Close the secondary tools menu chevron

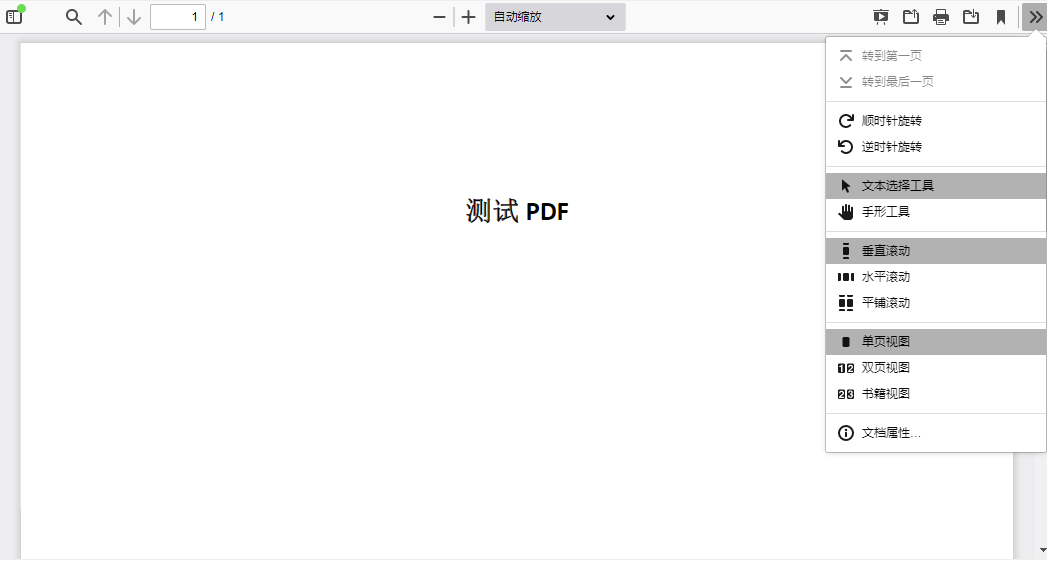(x=1034, y=17)
